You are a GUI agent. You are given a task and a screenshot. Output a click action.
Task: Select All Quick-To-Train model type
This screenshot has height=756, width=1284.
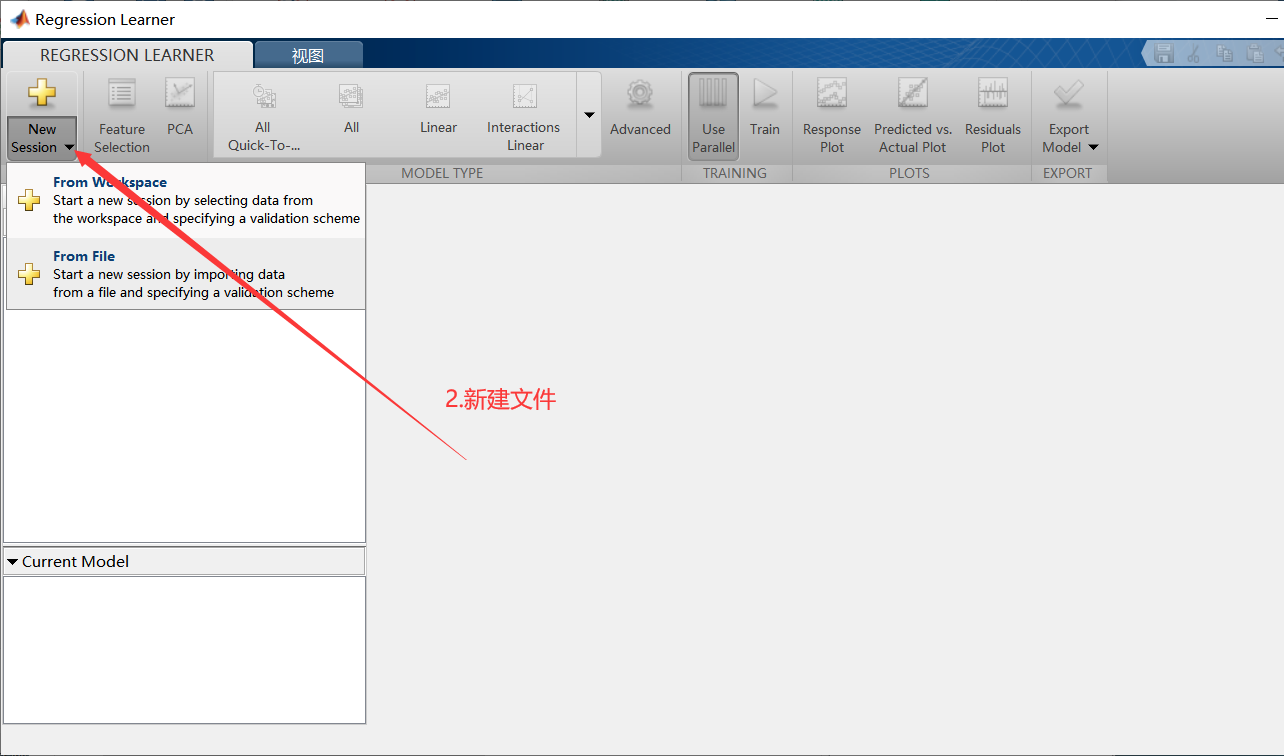(264, 116)
